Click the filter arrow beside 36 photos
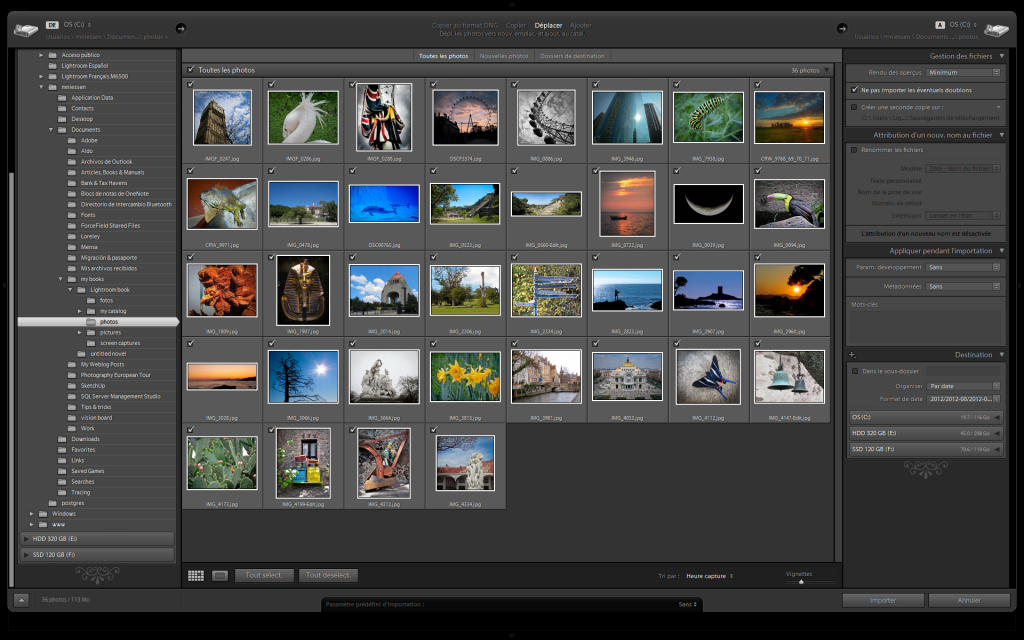The height and width of the screenshot is (640, 1024). [826, 71]
